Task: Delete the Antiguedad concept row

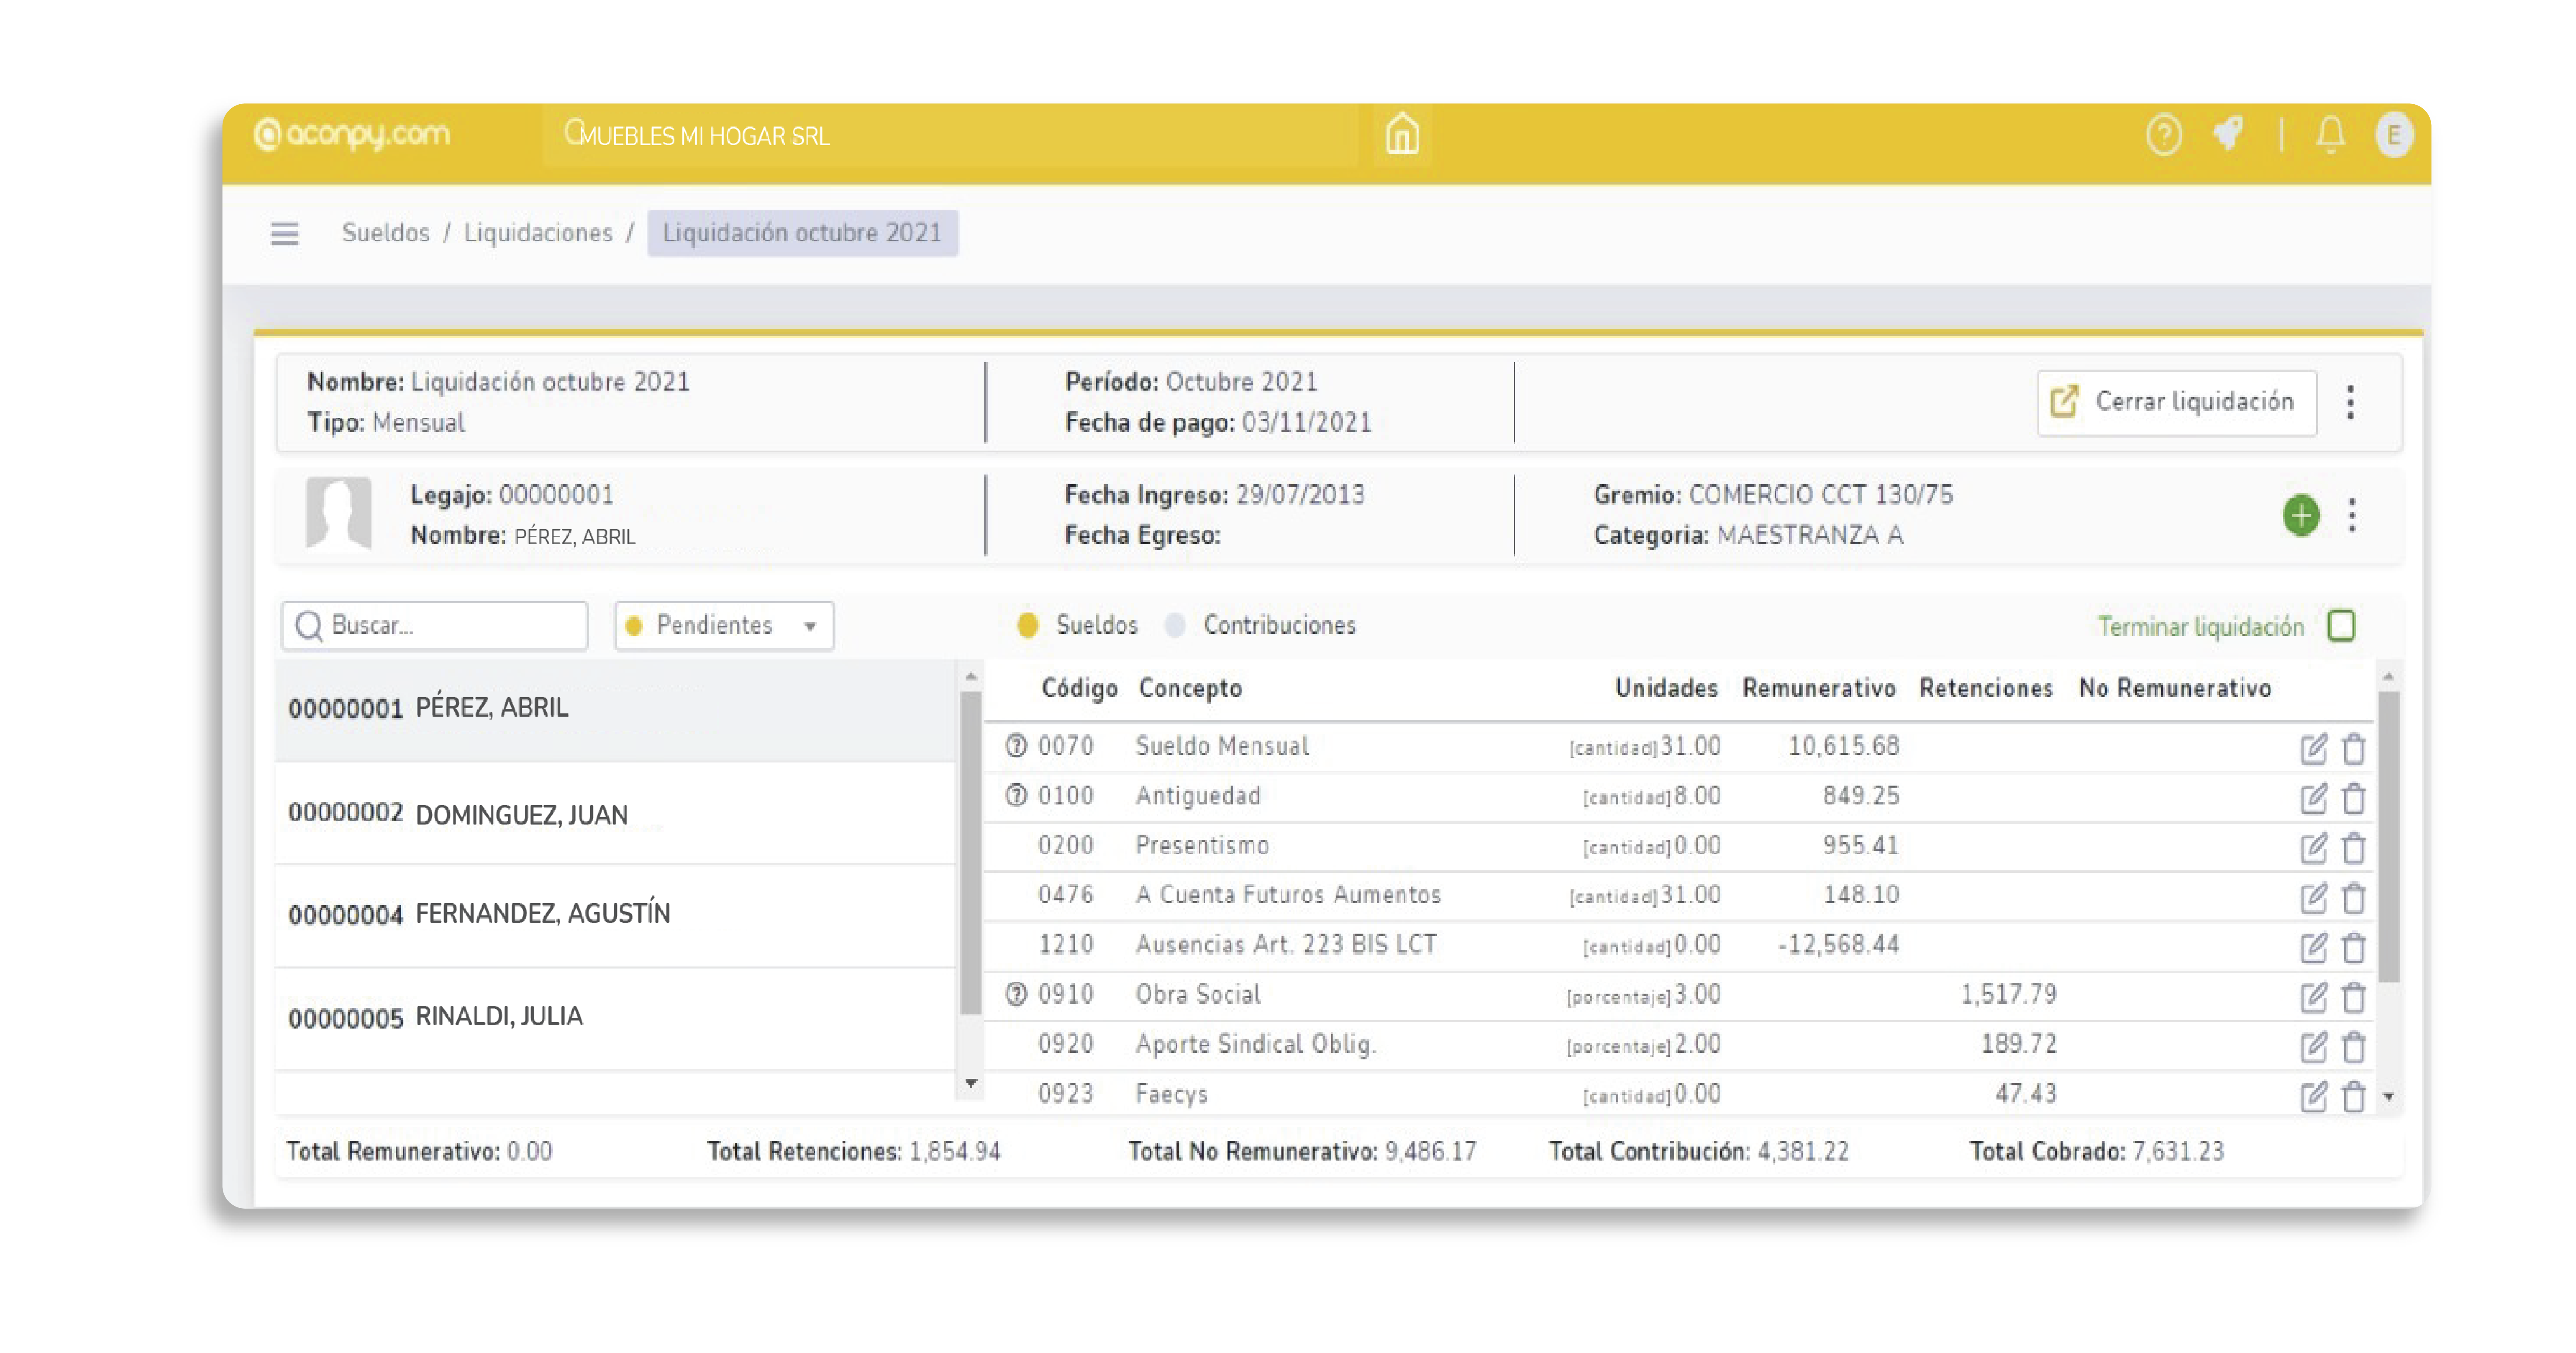Action: point(2354,798)
